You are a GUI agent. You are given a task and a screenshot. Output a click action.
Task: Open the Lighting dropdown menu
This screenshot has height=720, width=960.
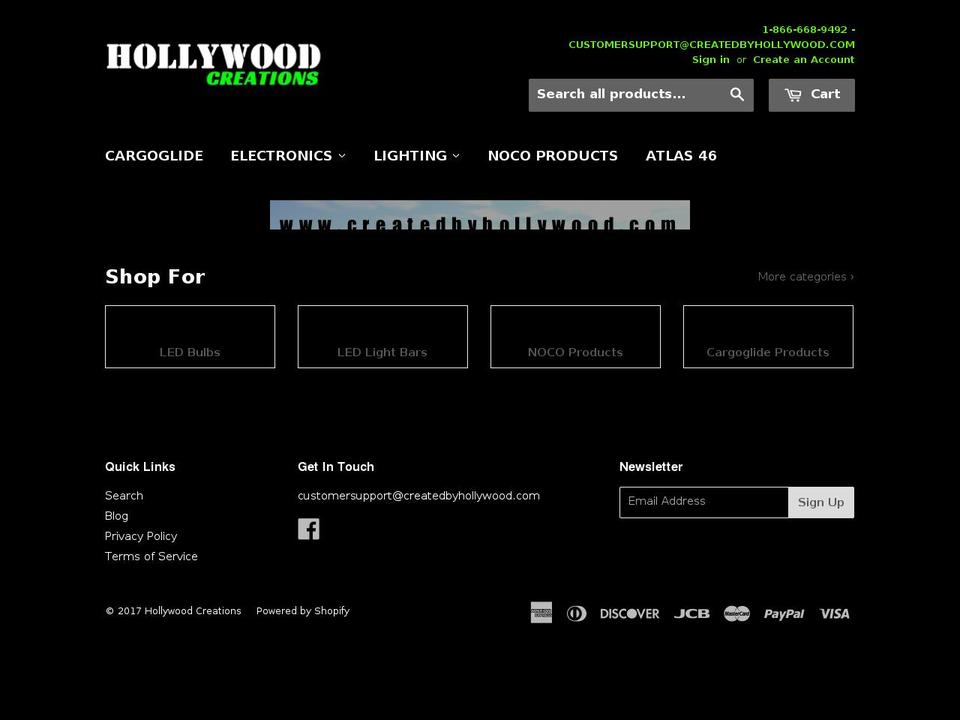point(416,156)
